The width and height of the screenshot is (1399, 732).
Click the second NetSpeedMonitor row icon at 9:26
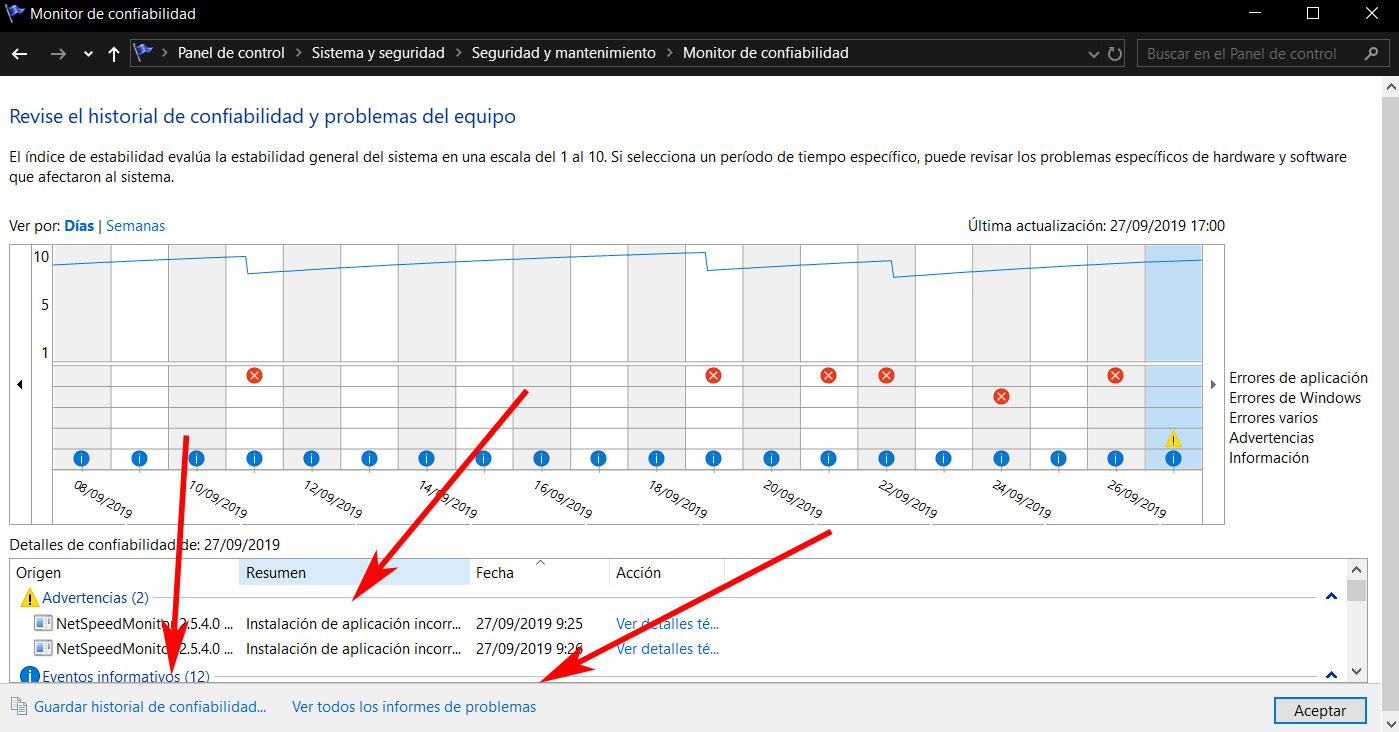(43, 648)
